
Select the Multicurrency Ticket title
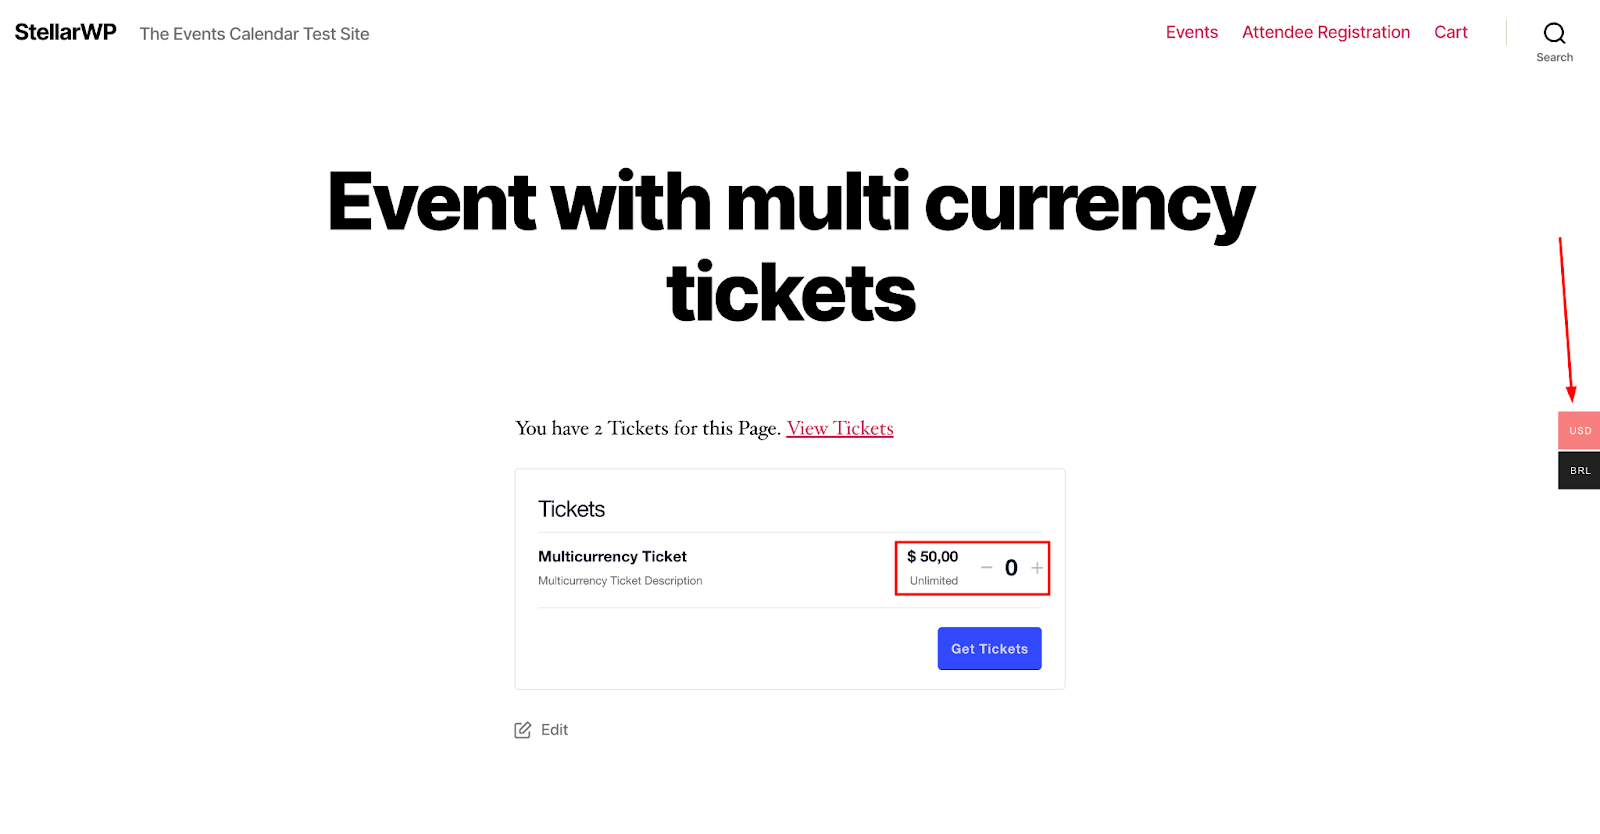[x=612, y=556]
